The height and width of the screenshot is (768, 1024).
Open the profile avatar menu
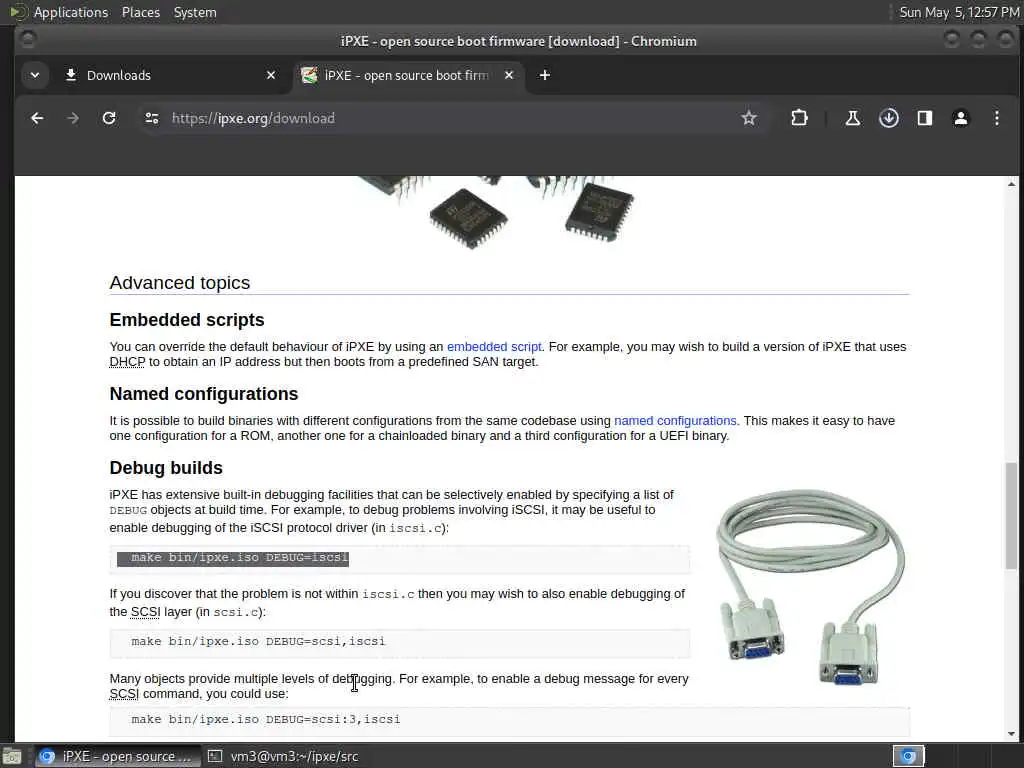(961, 118)
